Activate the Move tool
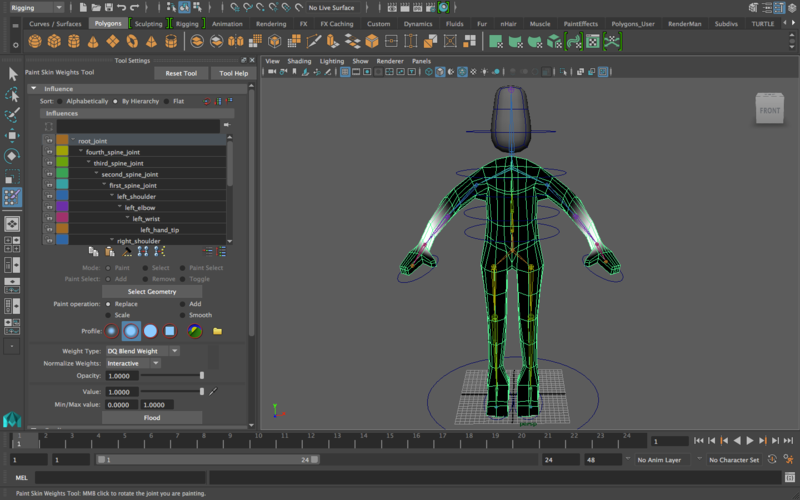Image resolution: width=800 pixels, height=500 pixels. (12, 135)
